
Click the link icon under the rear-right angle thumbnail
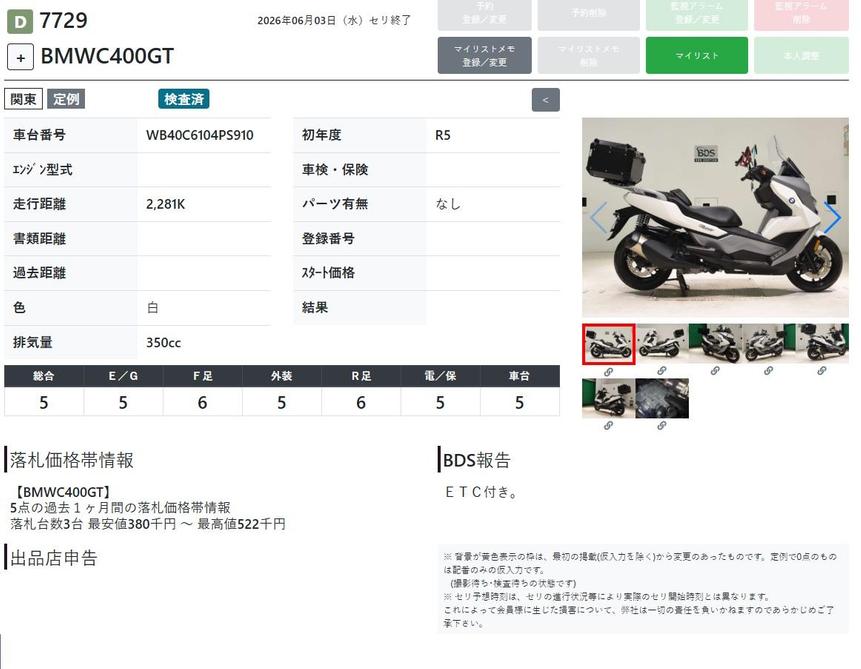coord(821,371)
